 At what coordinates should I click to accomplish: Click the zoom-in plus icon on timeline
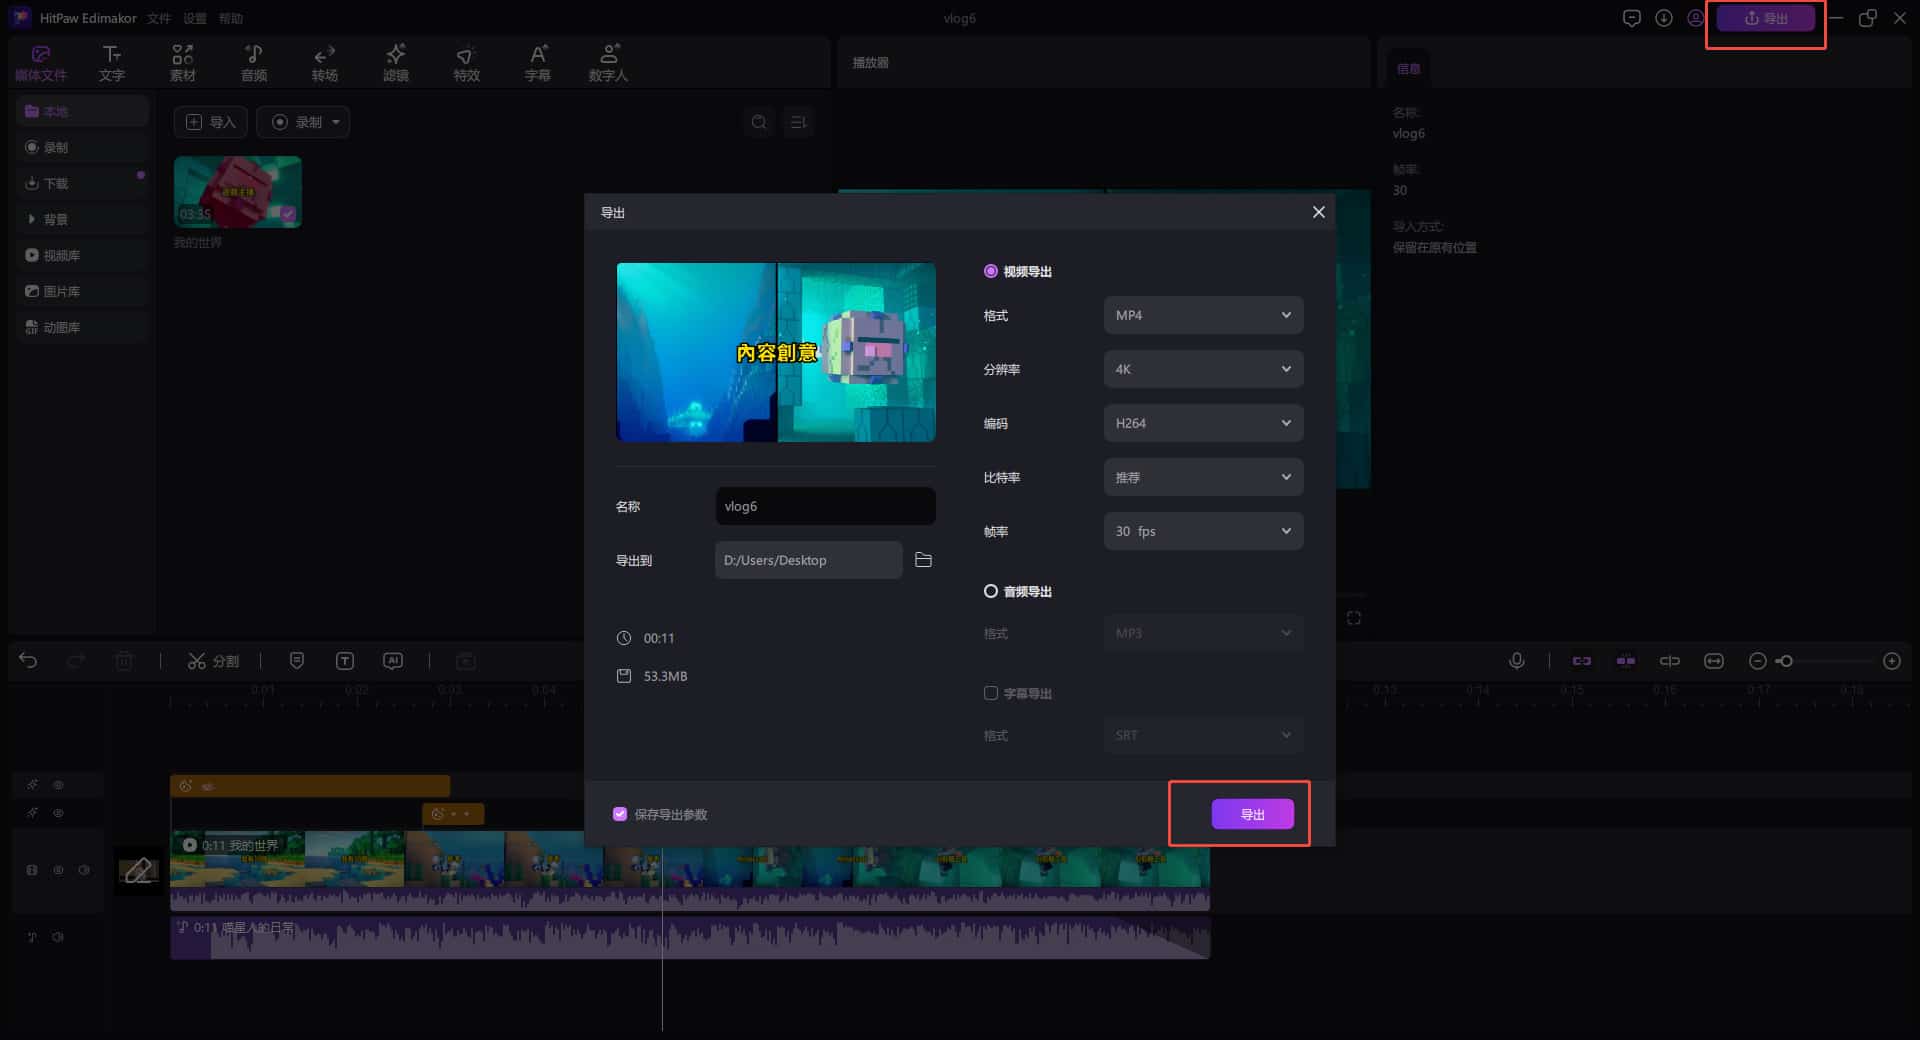click(x=1891, y=661)
